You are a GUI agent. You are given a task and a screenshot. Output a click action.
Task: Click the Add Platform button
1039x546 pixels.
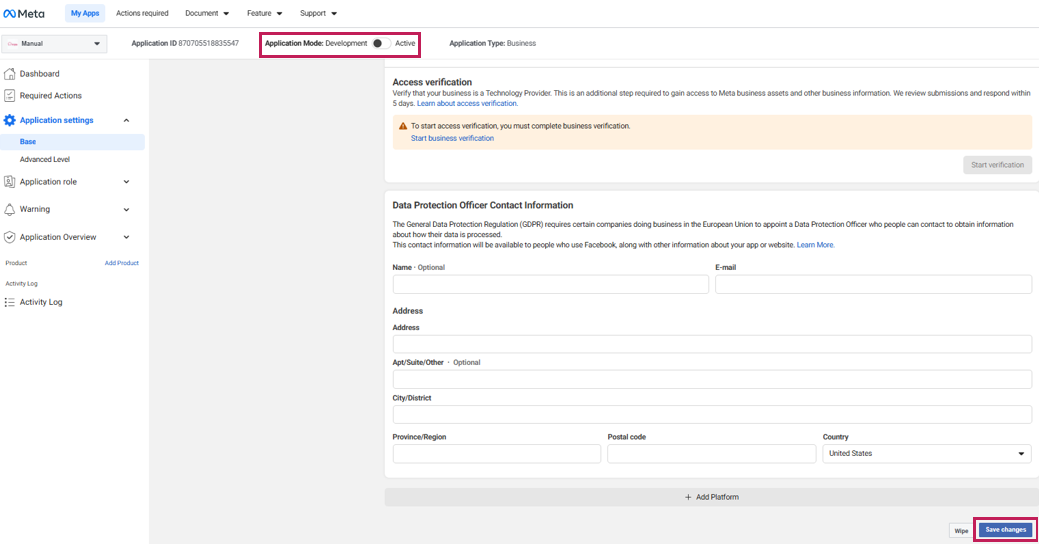tap(711, 497)
